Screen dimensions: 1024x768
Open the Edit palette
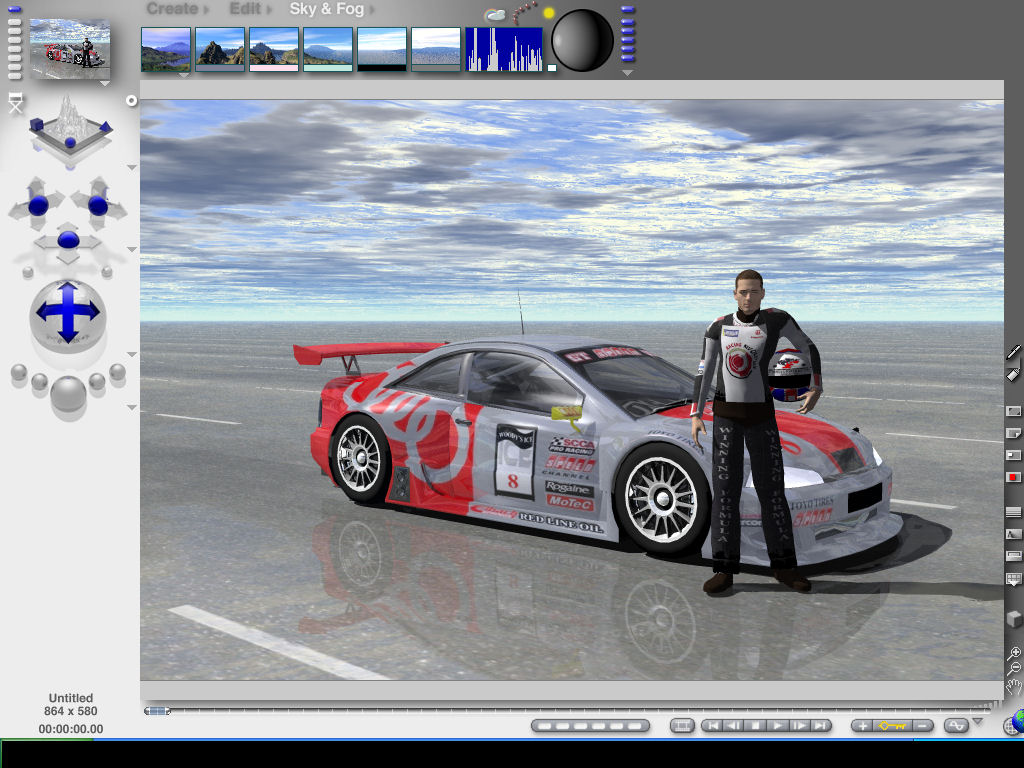(x=246, y=8)
